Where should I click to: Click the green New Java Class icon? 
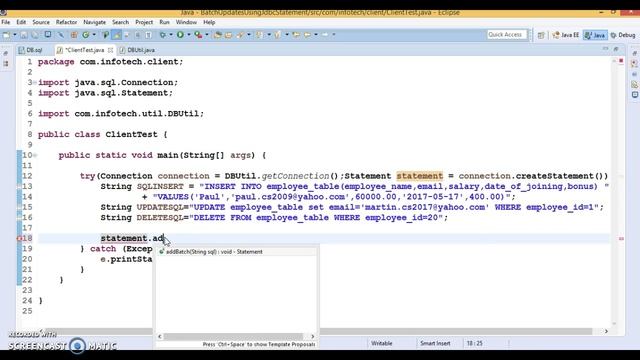point(86,35)
